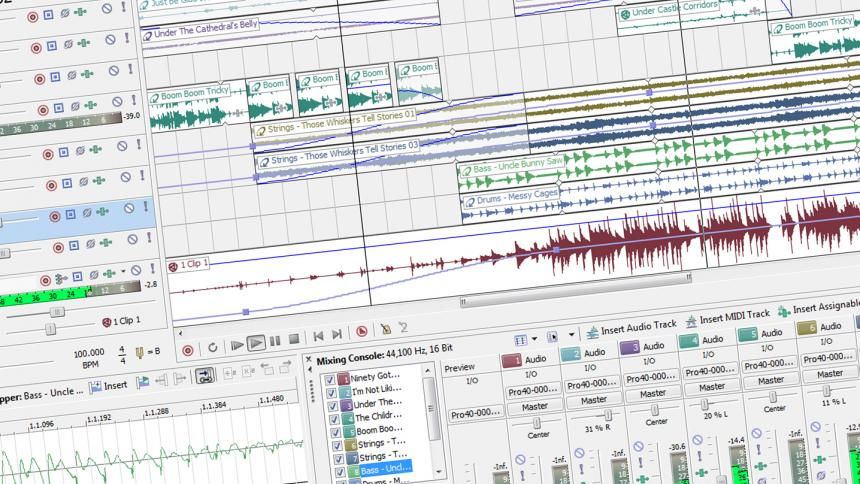Viewport: 860px width, 484px height.
Task: Open Pro40-000 device dropdown on Audio 6
Action: tap(828, 358)
